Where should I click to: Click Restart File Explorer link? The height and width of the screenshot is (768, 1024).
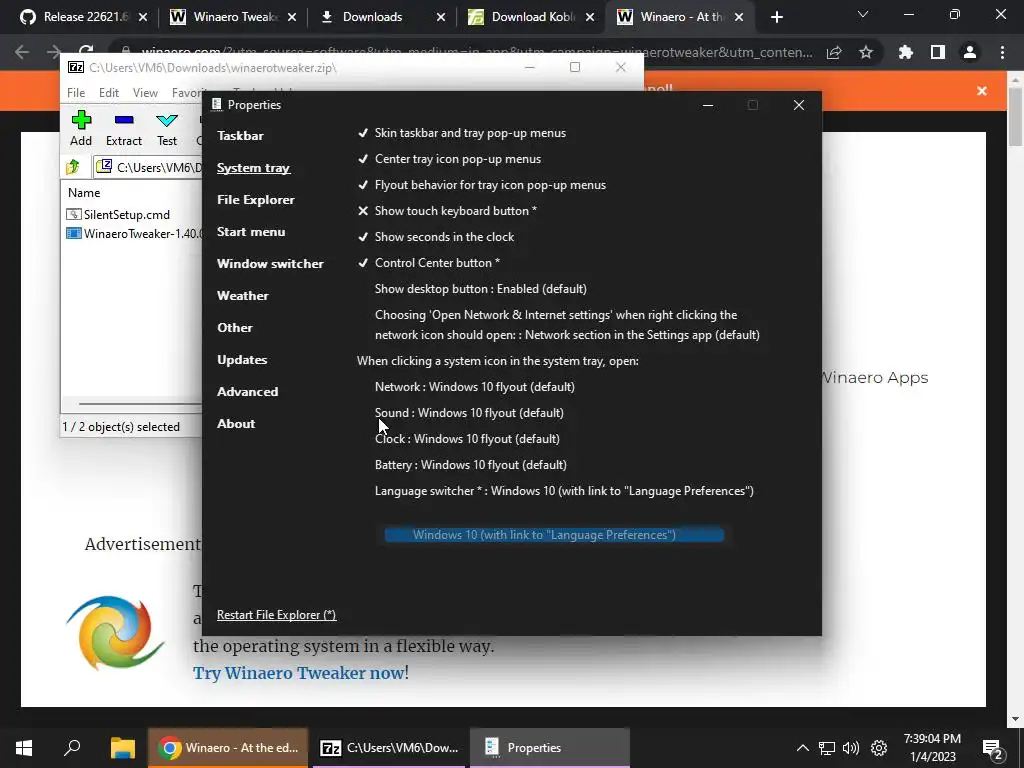[x=276, y=615]
